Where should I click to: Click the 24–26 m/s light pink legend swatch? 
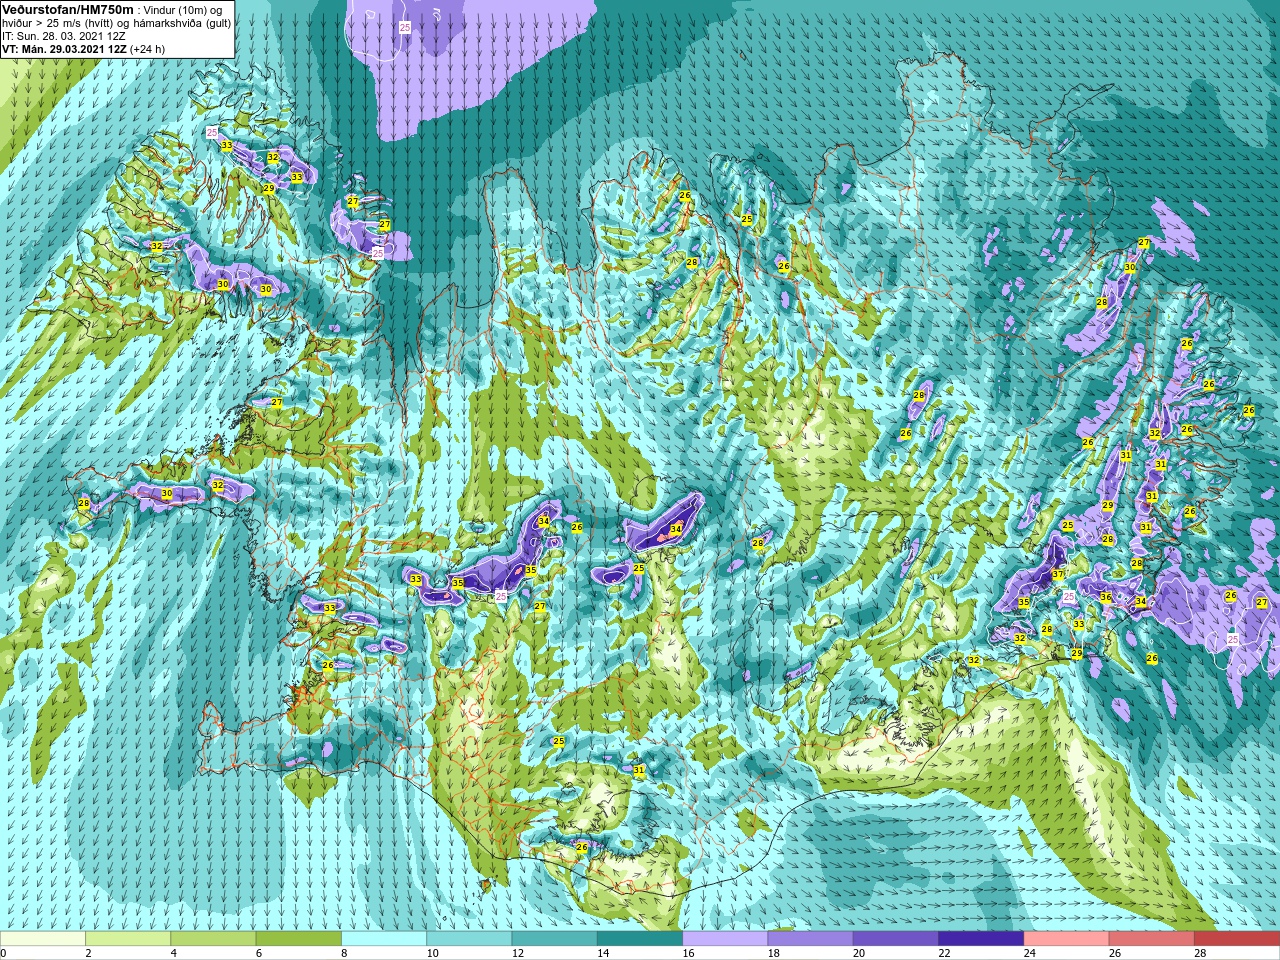click(1066, 939)
